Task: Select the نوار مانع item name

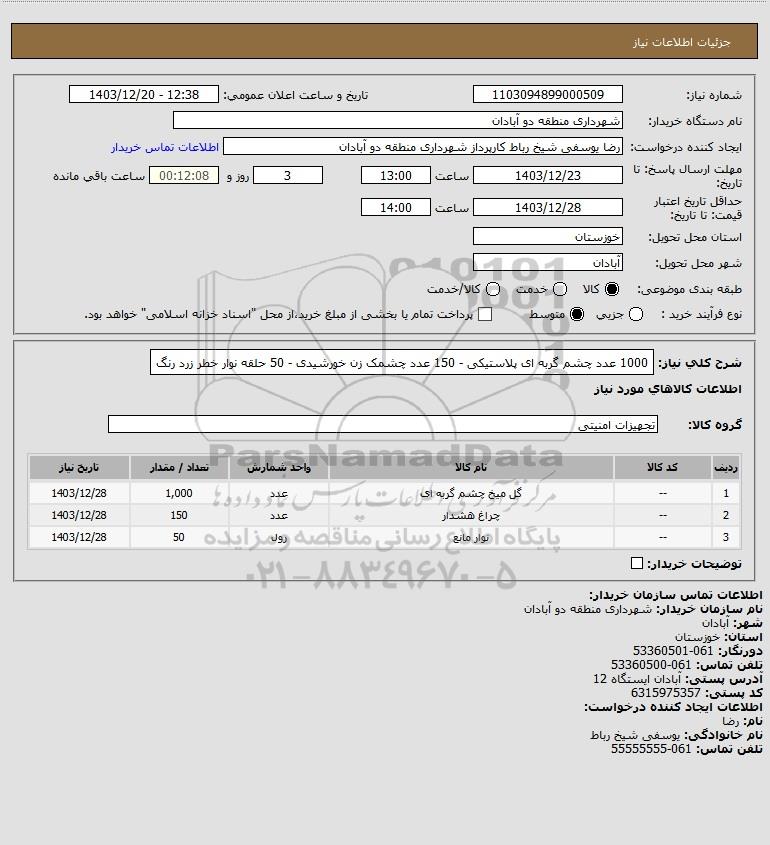Action: (471, 537)
